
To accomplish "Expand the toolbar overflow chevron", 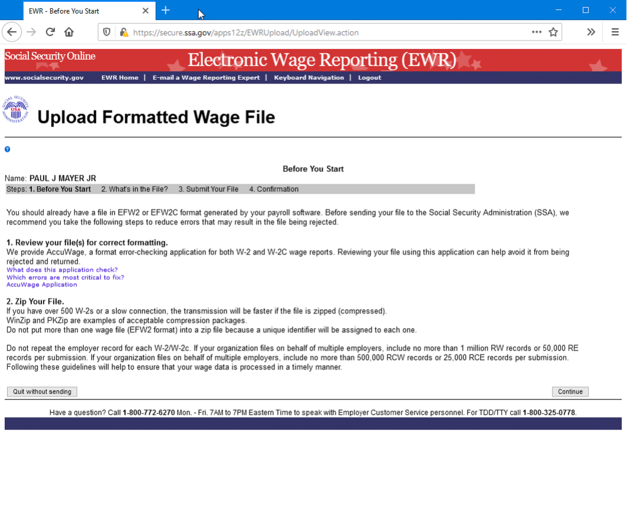I will tap(590, 32).
